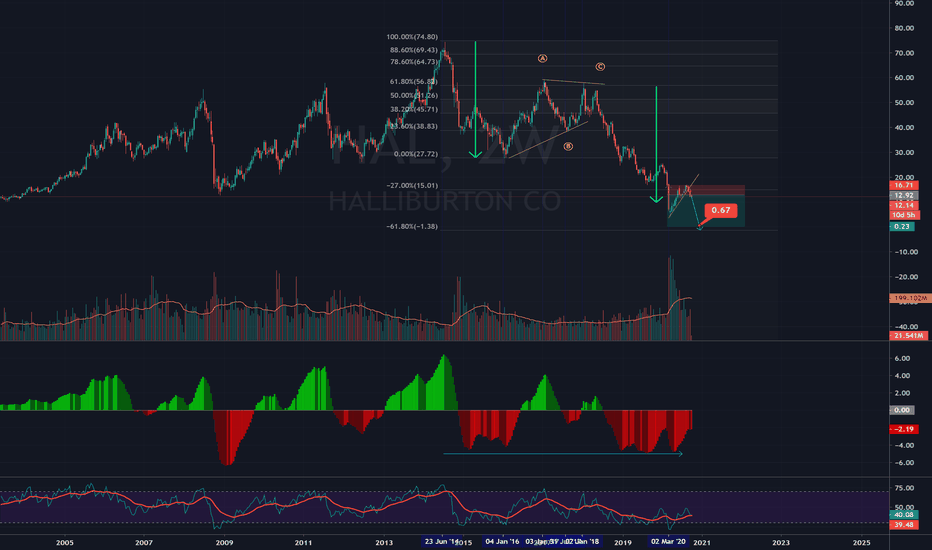Image resolution: width=932 pixels, height=550 pixels.
Task: Select the red 0.67 callout label
Action: [720, 210]
